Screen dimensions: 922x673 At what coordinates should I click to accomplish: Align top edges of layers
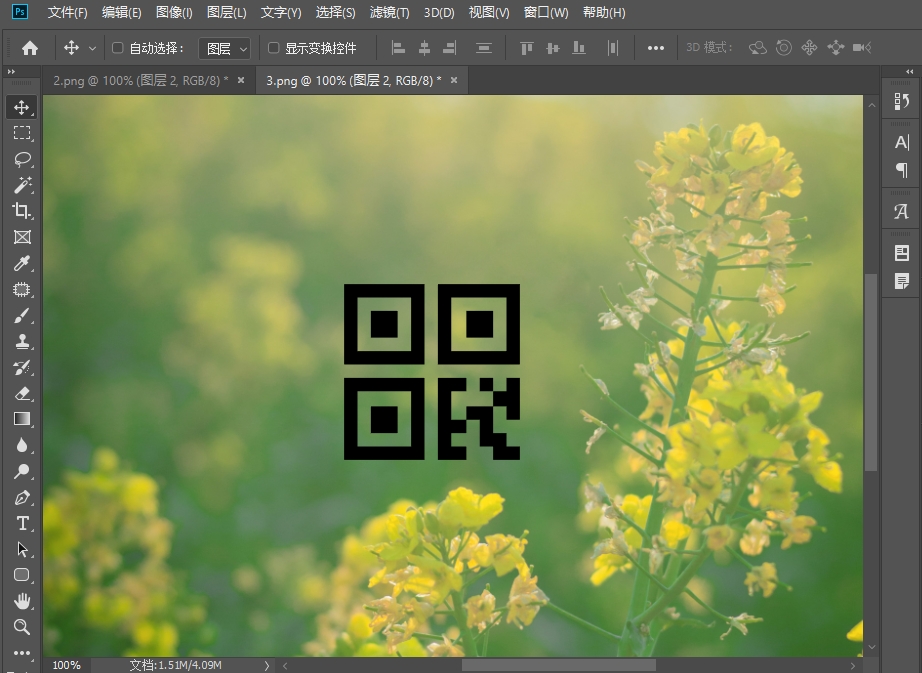[x=526, y=48]
